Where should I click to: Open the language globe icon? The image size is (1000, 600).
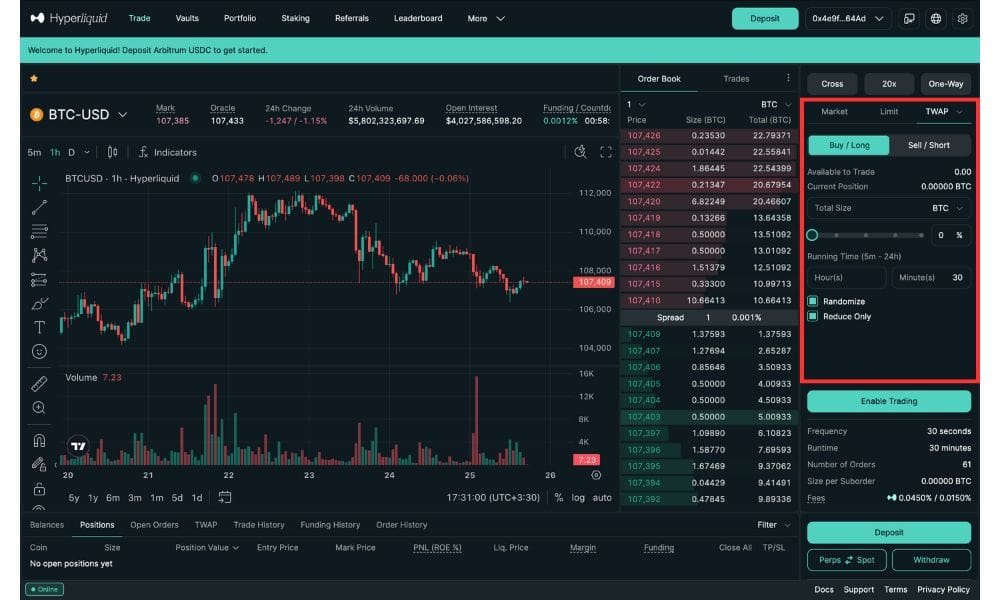pos(936,18)
